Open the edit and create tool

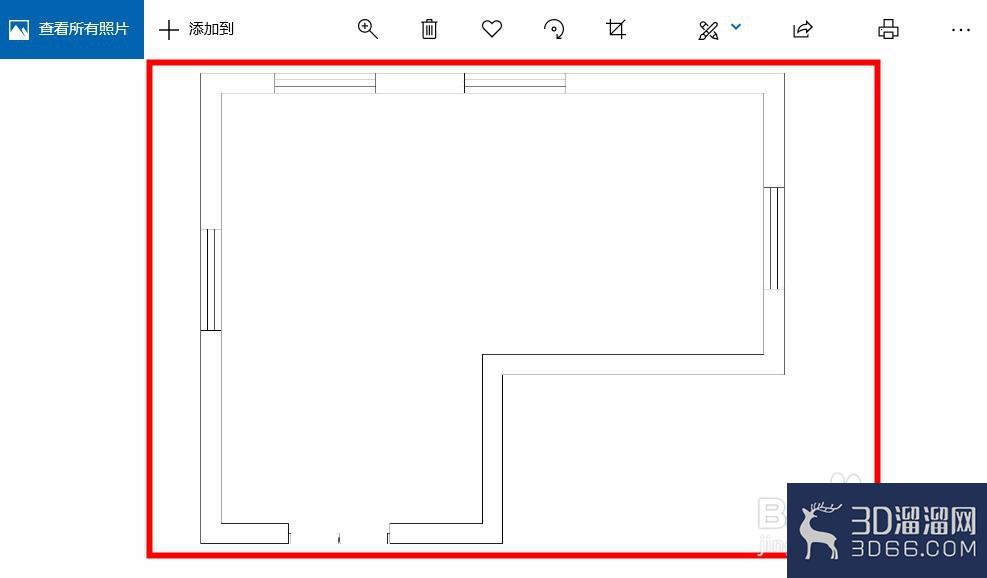pyautogui.click(x=708, y=30)
